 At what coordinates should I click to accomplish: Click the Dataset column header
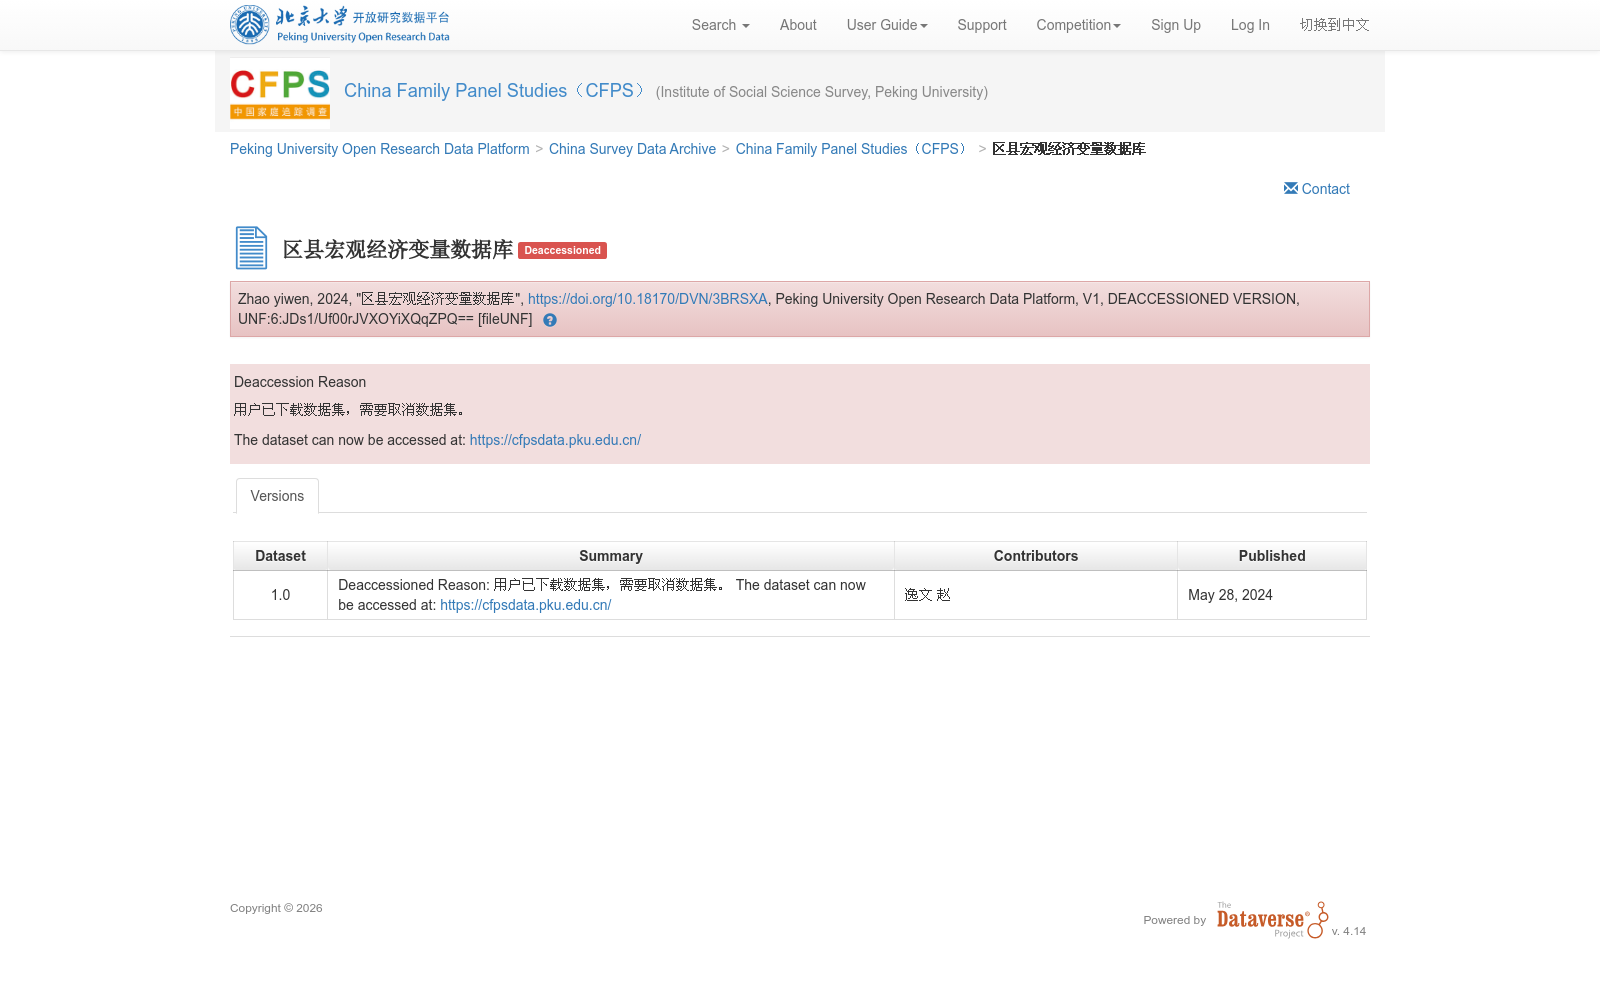coord(280,556)
